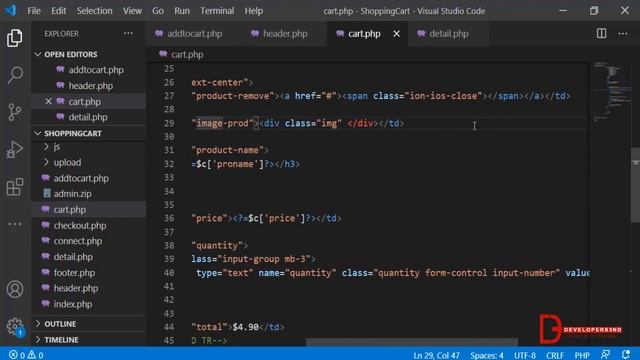The height and width of the screenshot is (360, 640).
Task: Expand the Timeline section
Action: [x=61, y=340]
